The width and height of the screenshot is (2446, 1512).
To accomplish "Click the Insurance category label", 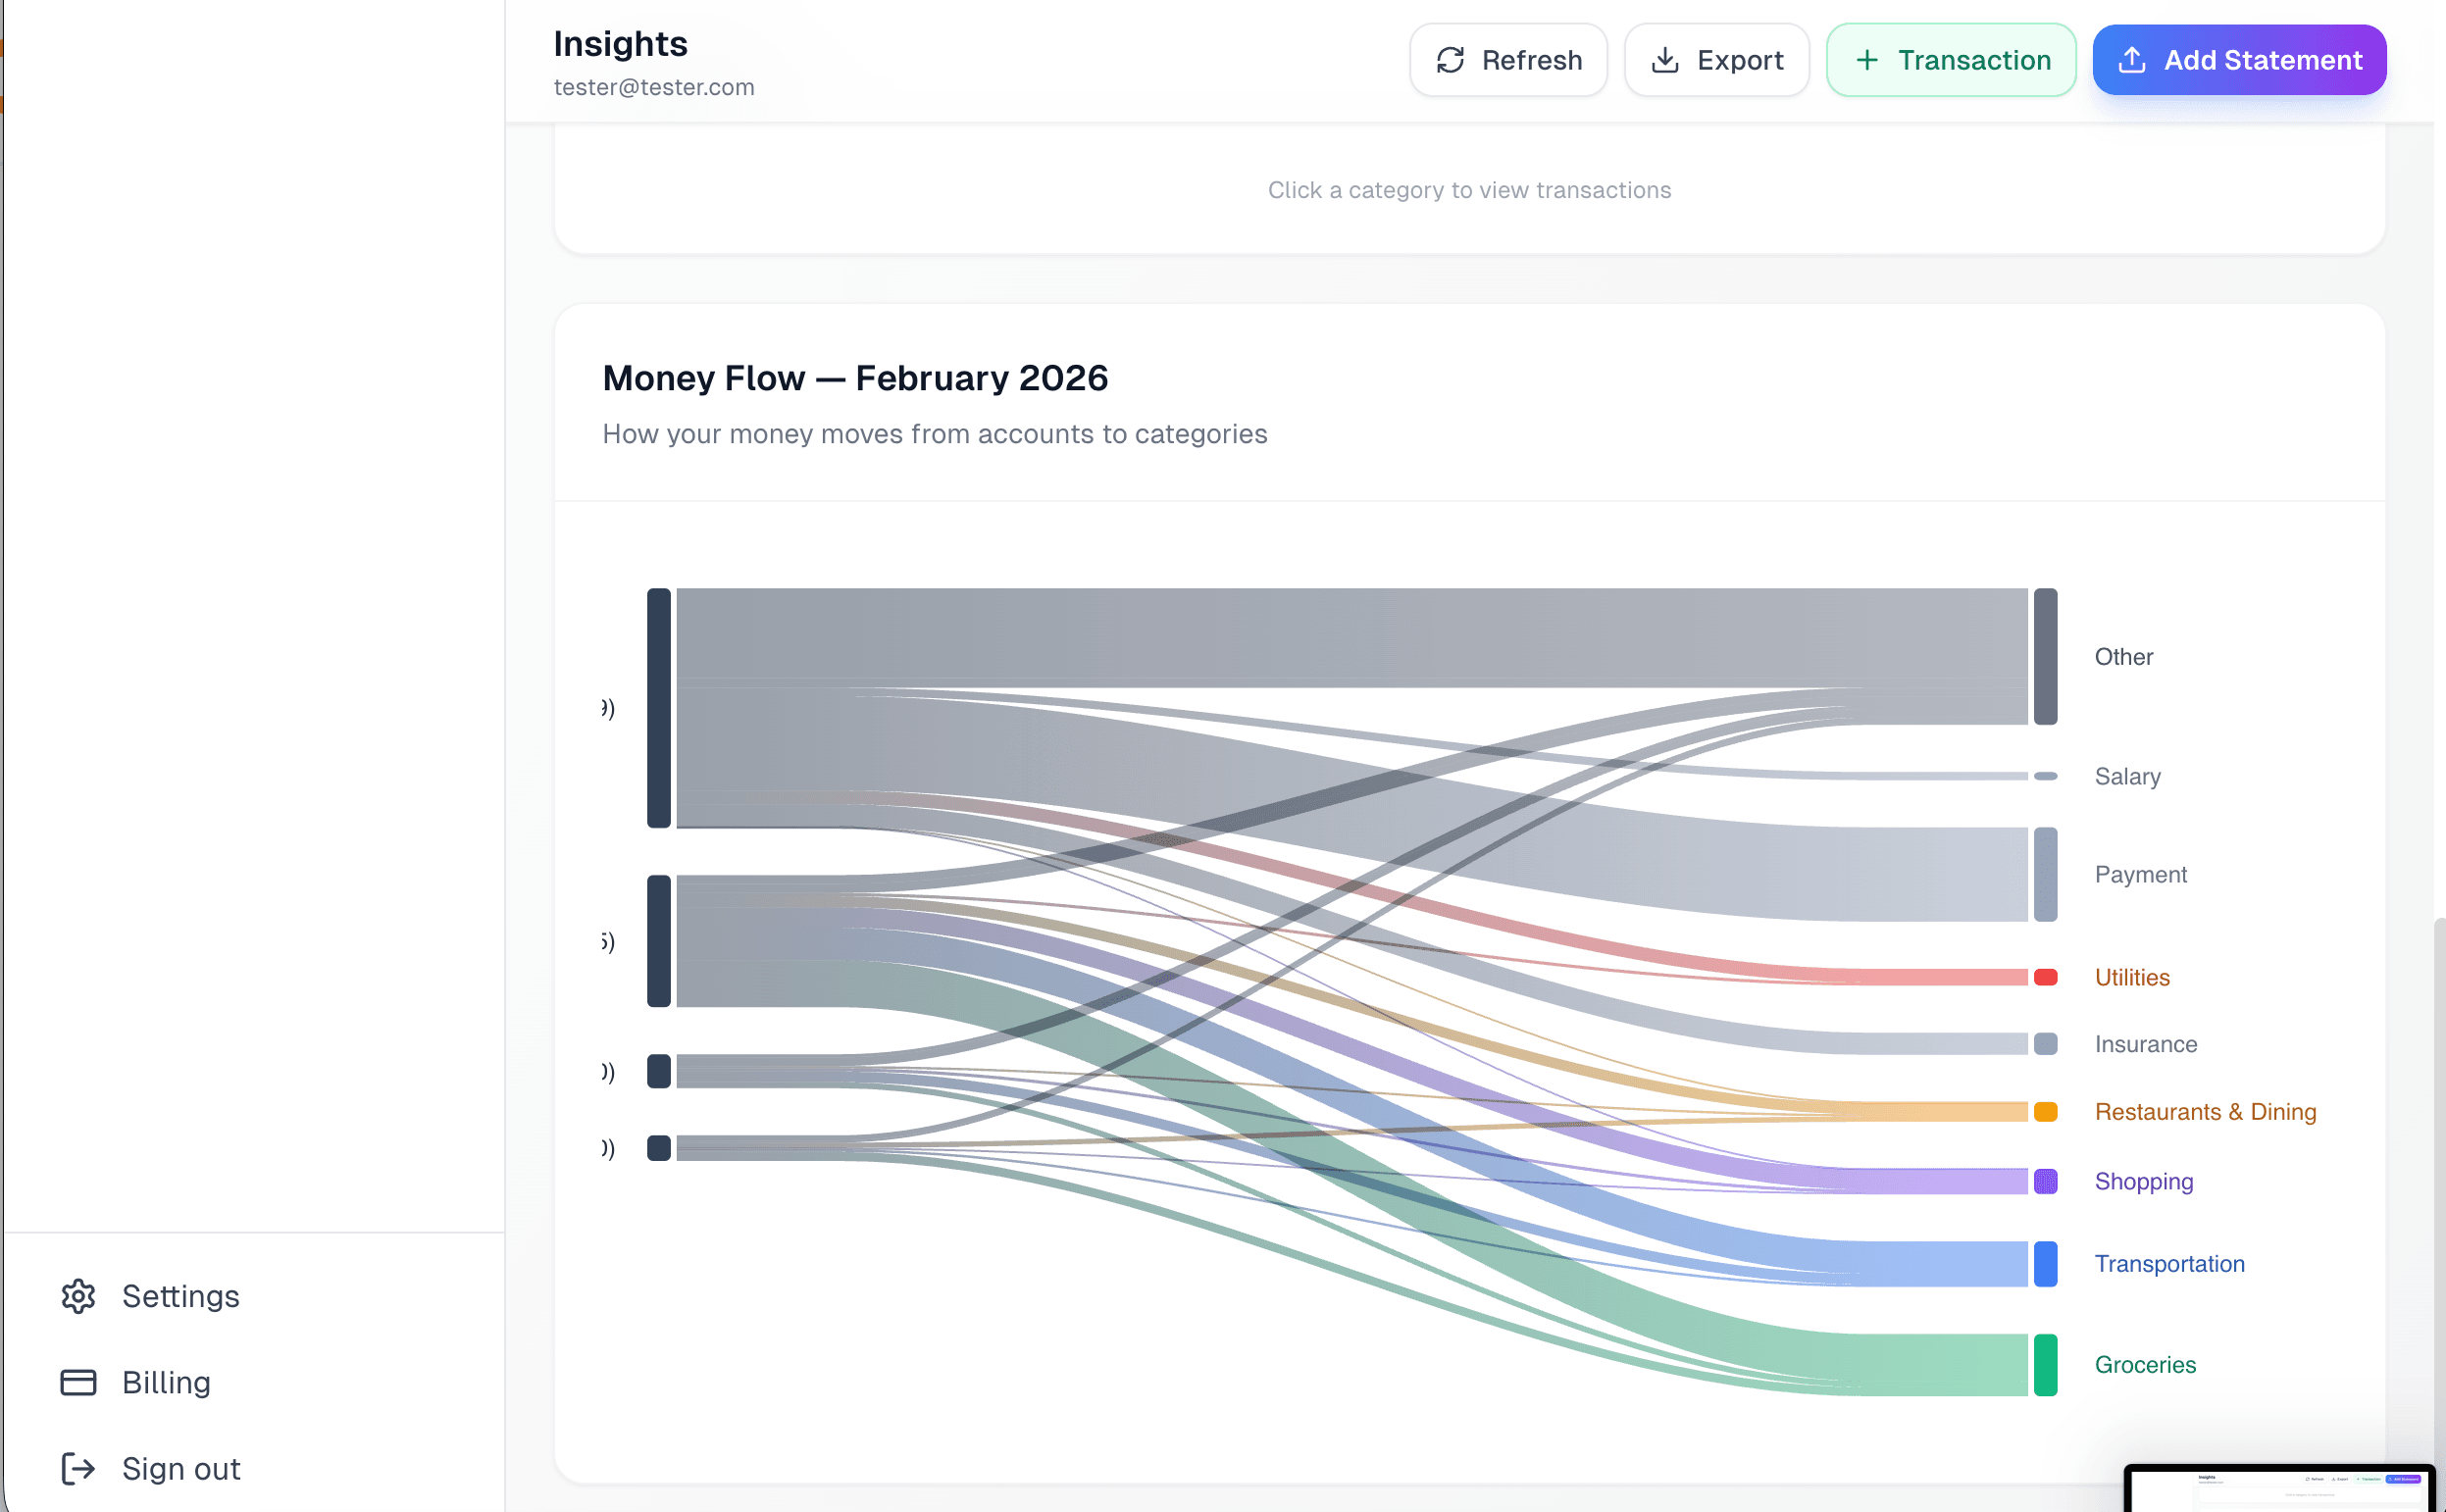I will point(2145,1044).
